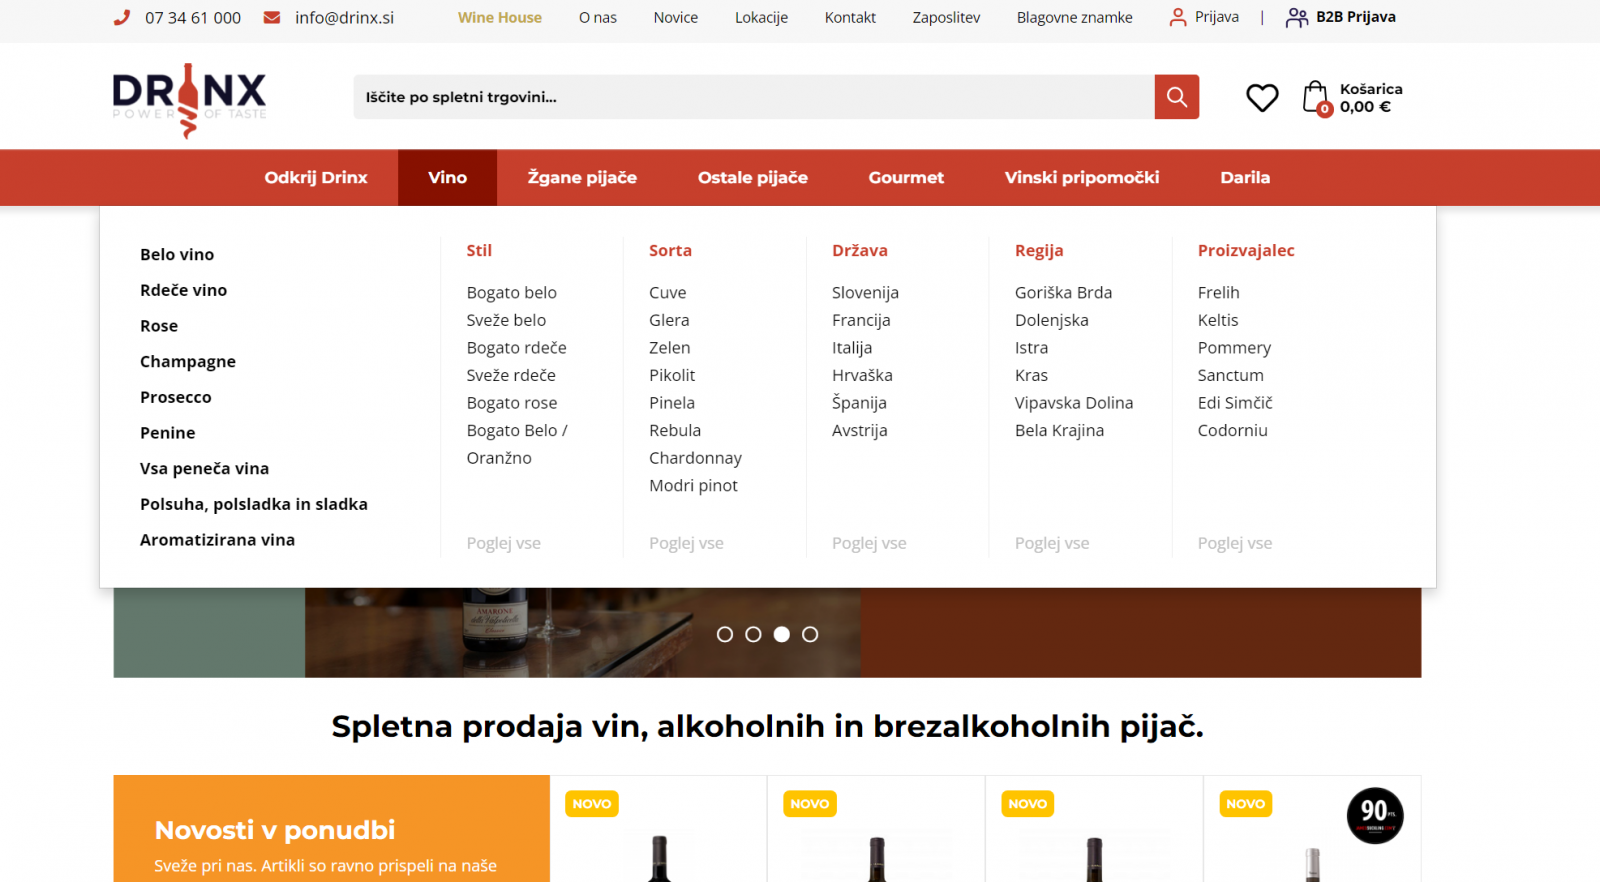Screen dimensions: 1600x882
Task: Open the shopping cart bag icon
Action: coord(1316,97)
